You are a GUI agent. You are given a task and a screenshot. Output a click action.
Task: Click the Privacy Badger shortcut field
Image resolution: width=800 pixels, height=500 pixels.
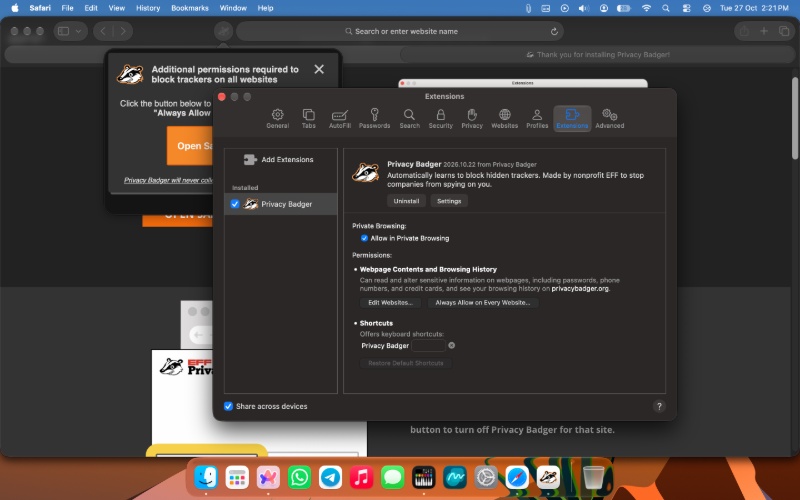pyautogui.click(x=429, y=346)
